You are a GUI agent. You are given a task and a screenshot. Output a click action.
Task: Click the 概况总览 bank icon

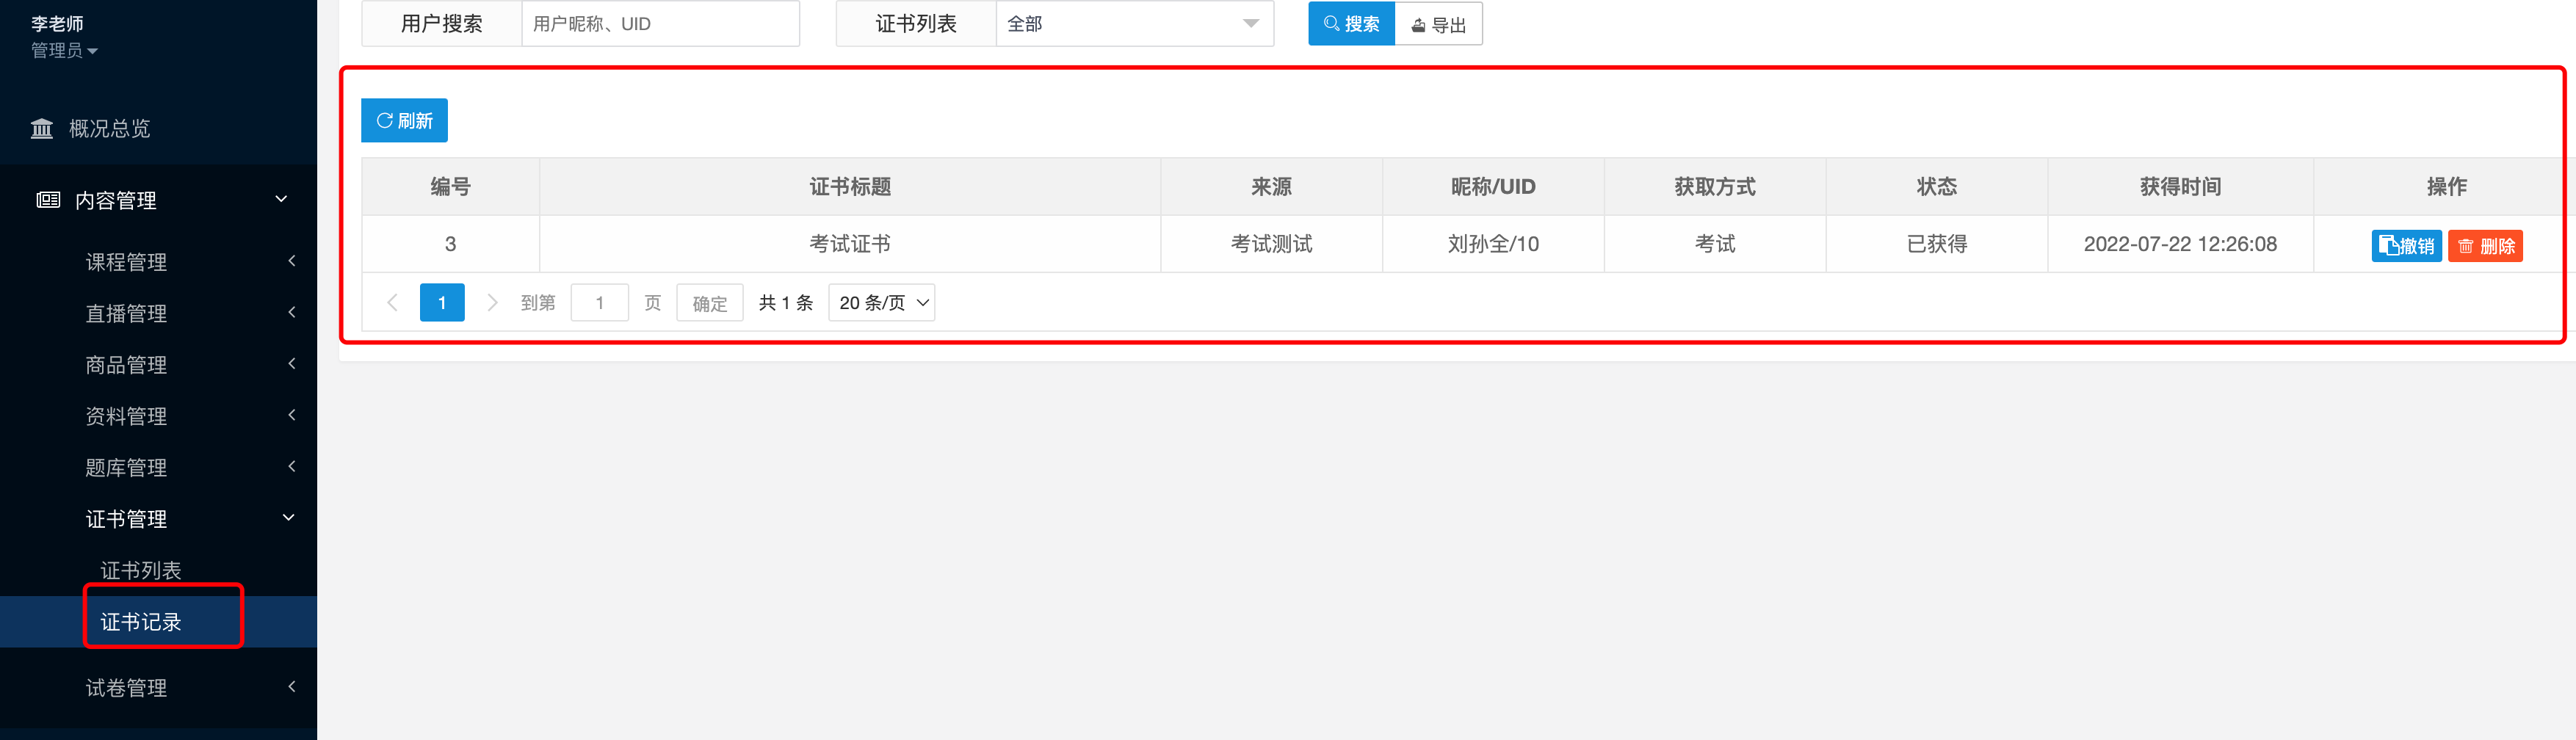coord(42,129)
